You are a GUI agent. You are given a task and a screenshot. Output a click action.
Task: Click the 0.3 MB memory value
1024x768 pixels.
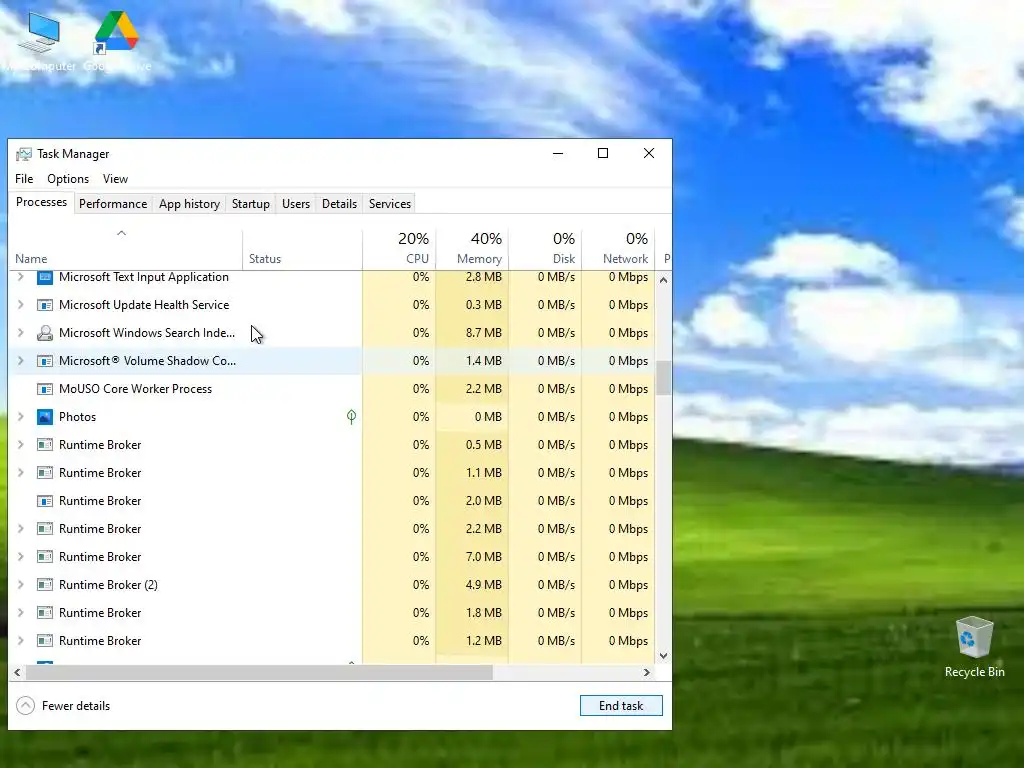point(484,305)
